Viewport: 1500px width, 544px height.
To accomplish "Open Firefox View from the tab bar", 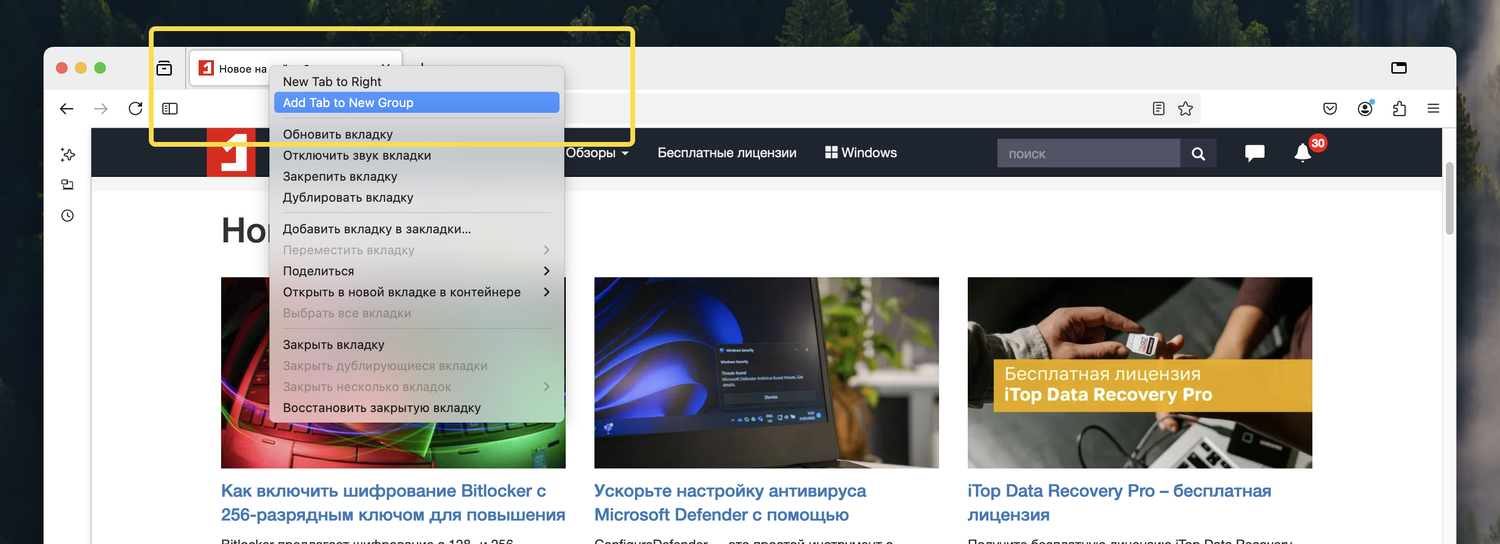I will click(164, 68).
